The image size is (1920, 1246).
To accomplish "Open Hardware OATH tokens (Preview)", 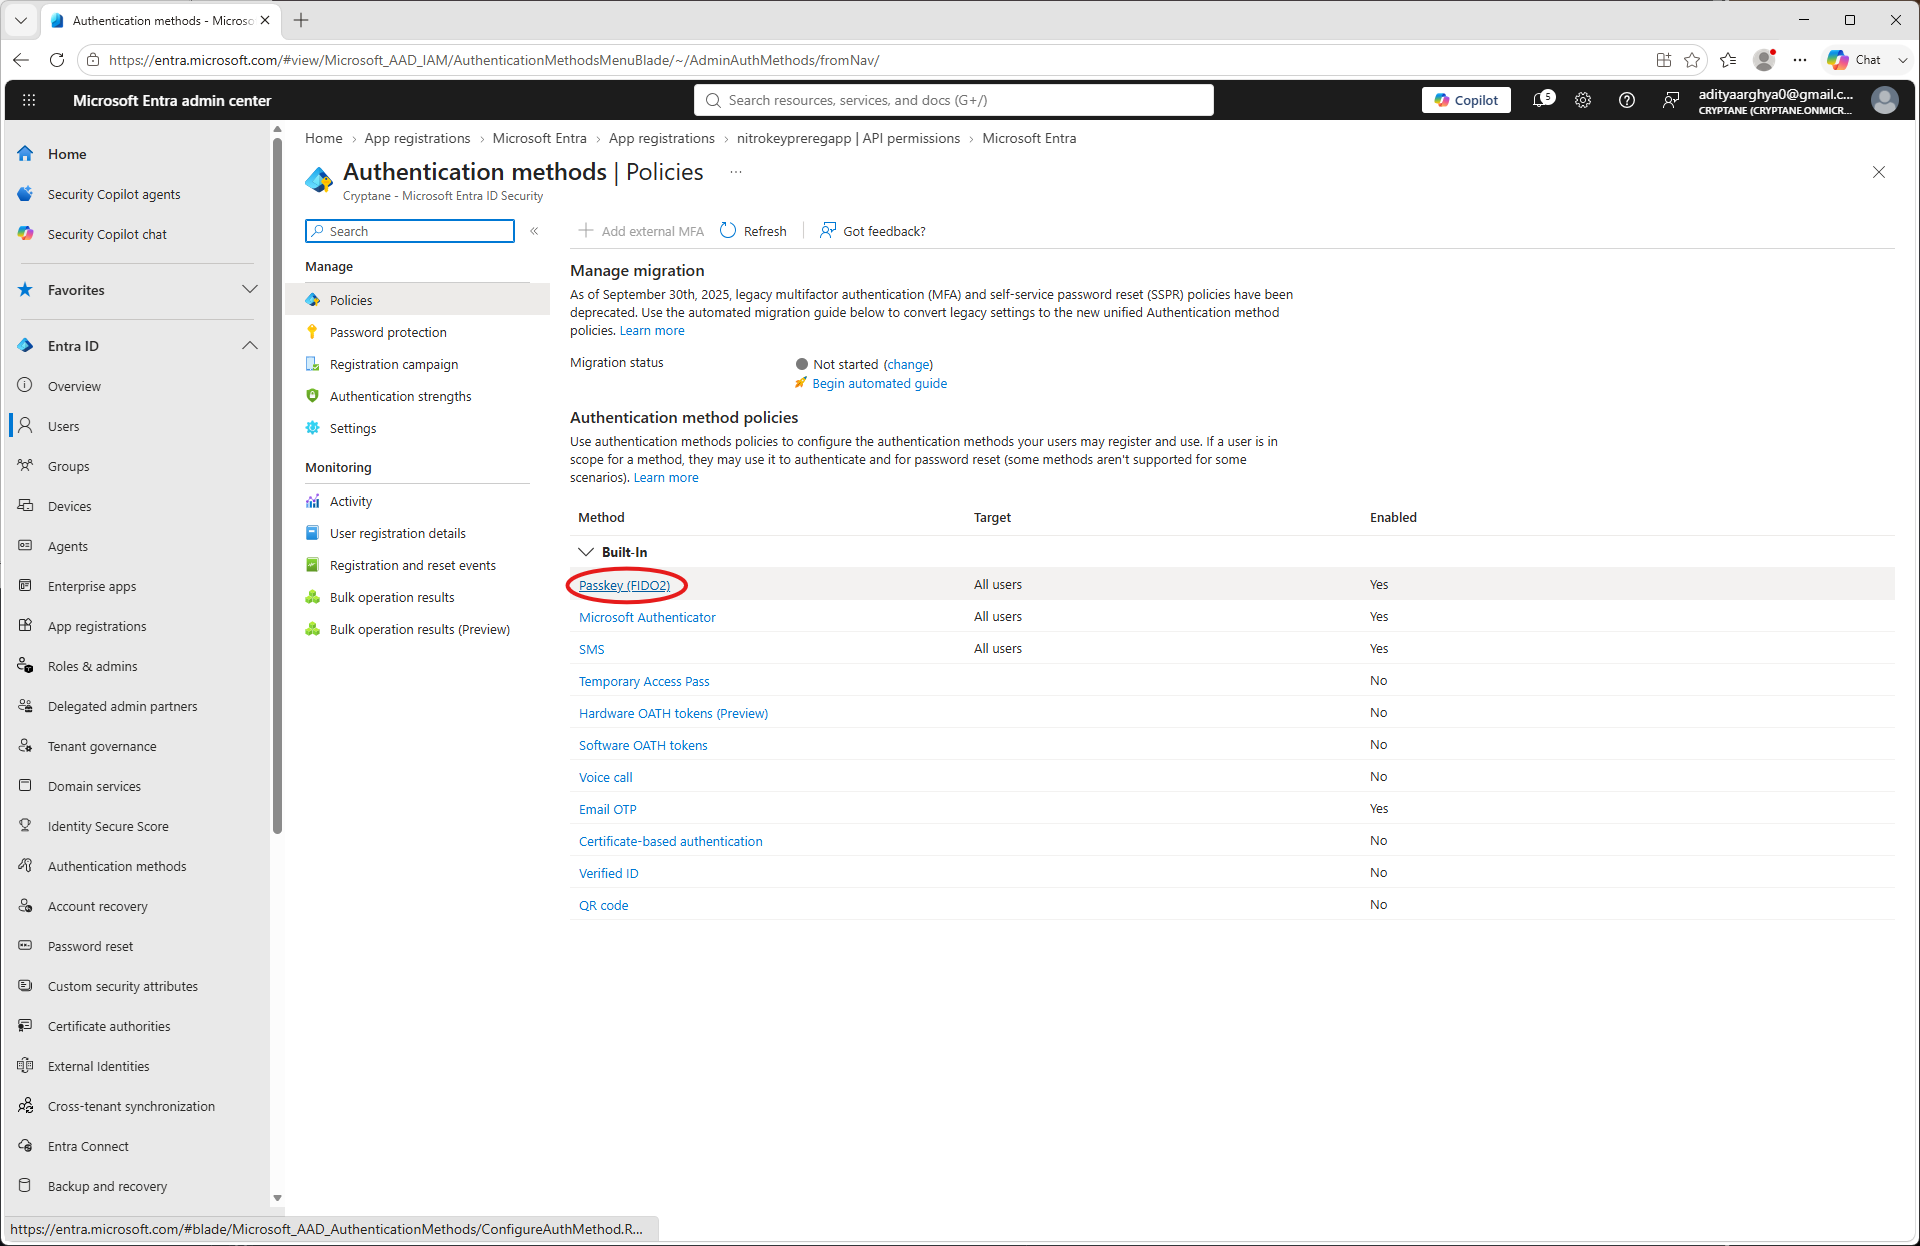I will [673, 713].
